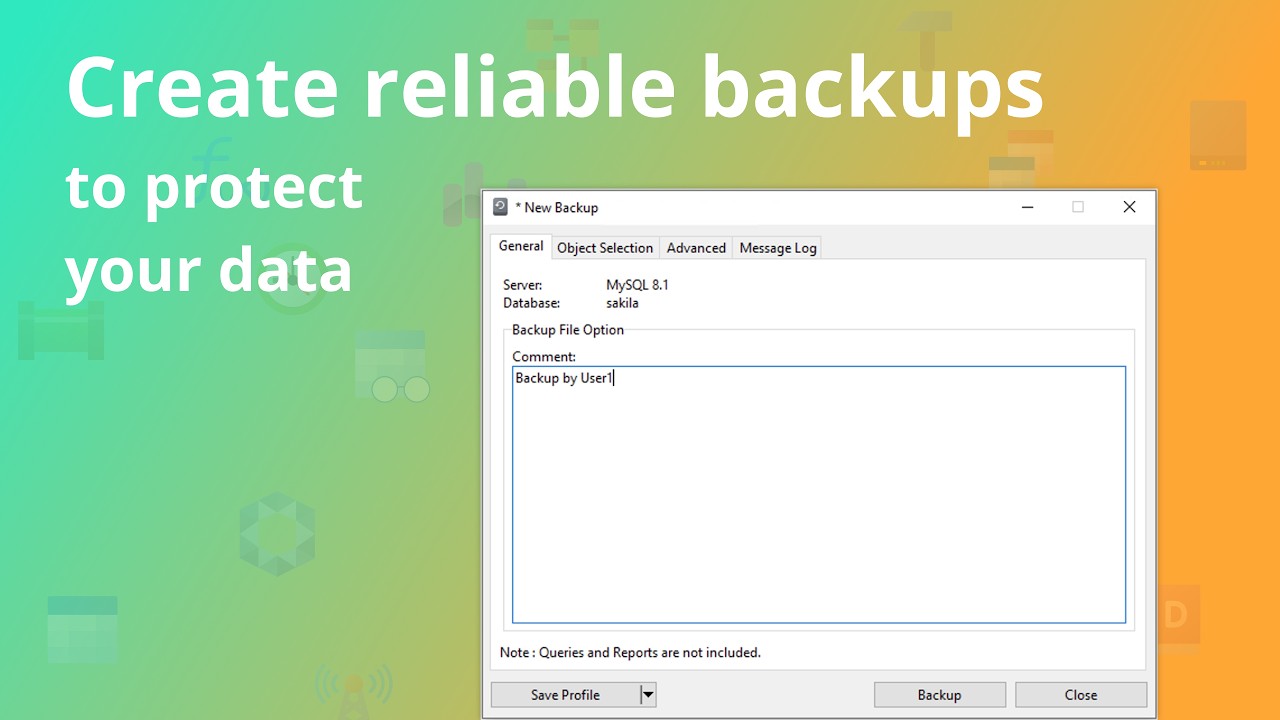Open the Advanced tab
Viewport: 1280px width, 720px height.
(x=696, y=248)
